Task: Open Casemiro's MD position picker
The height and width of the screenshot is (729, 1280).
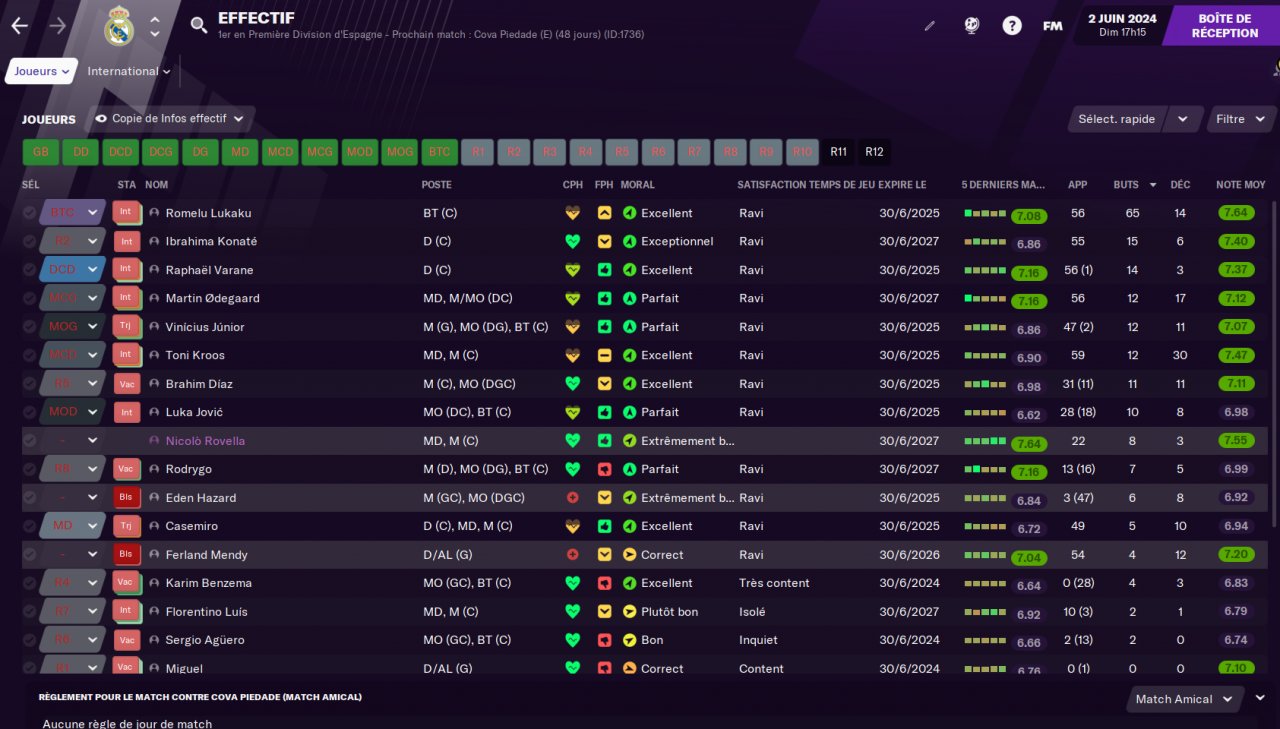Action: [x=72, y=526]
